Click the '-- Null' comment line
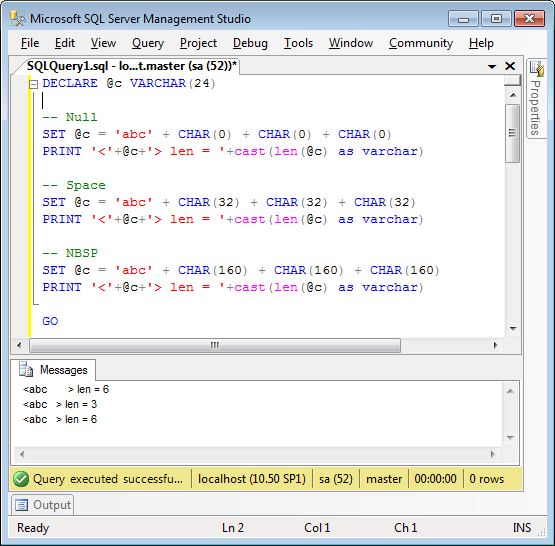The image size is (555, 546). tap(70, 117)
